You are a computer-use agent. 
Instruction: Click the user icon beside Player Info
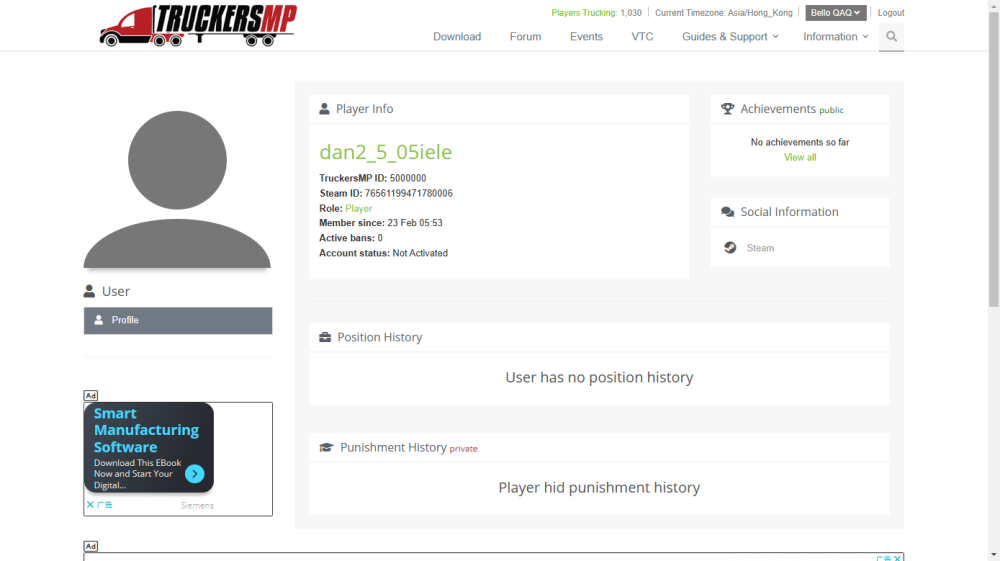324,109
